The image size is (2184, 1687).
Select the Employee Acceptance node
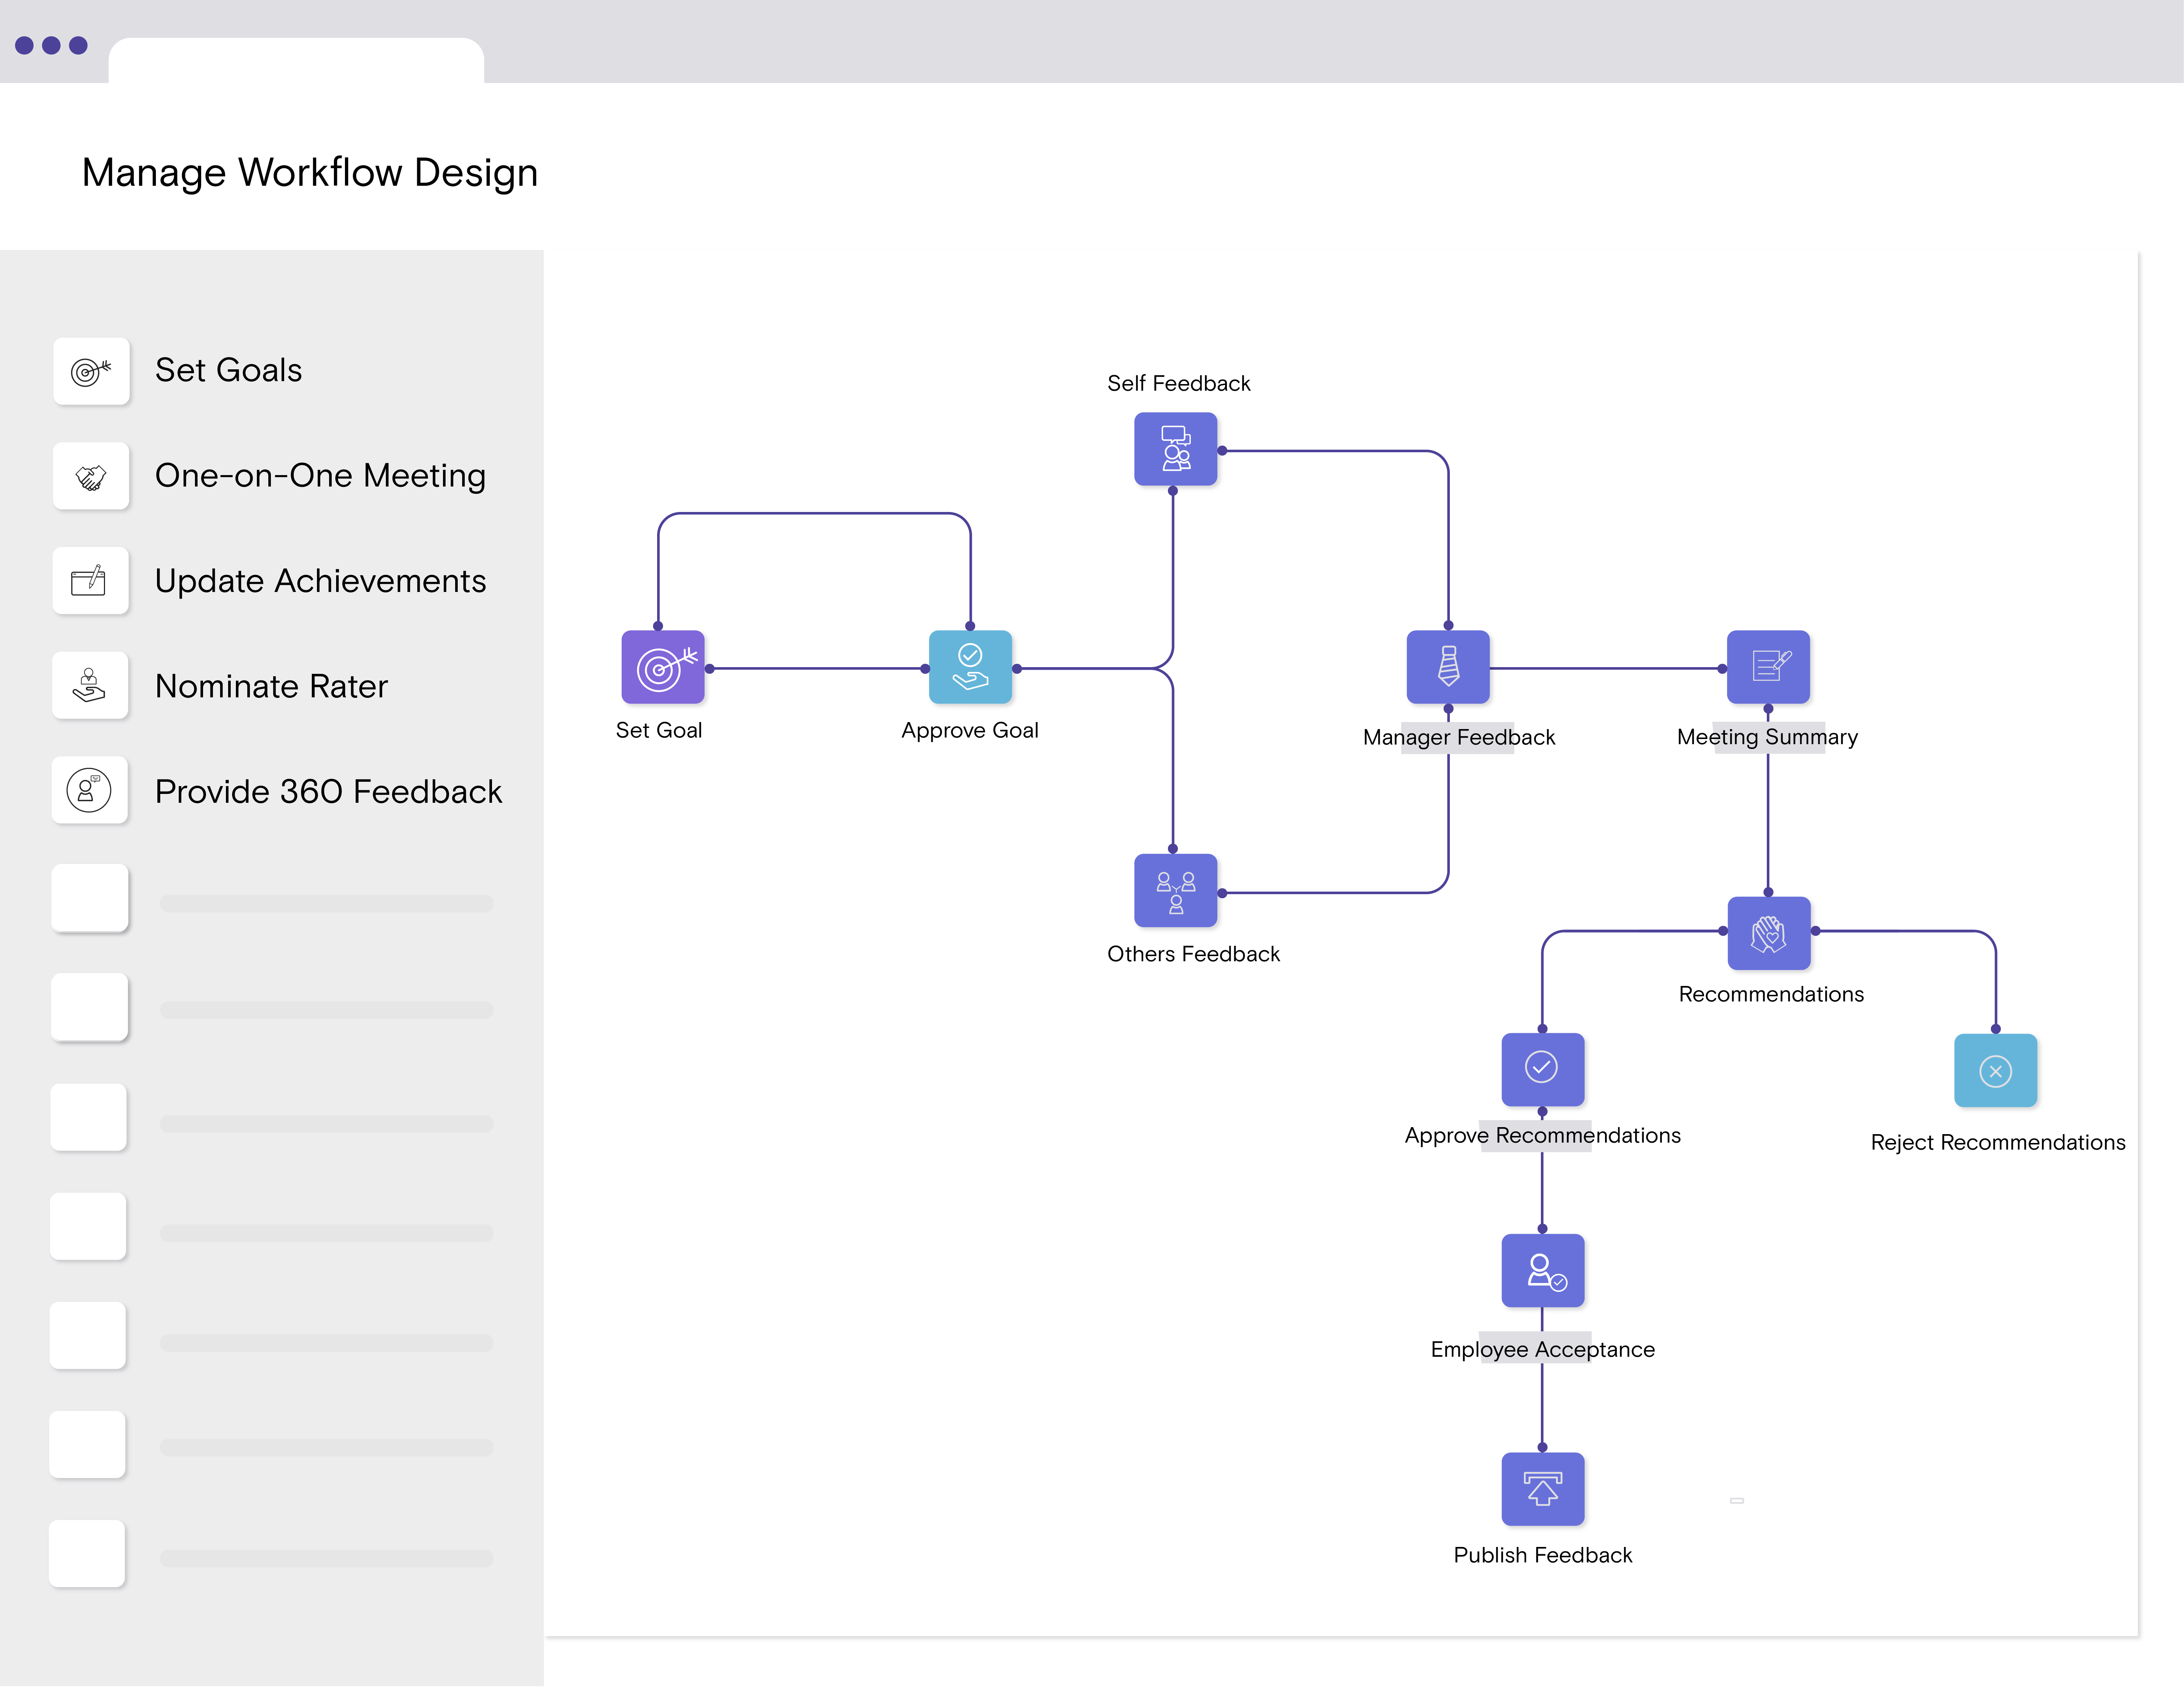1543,1271
